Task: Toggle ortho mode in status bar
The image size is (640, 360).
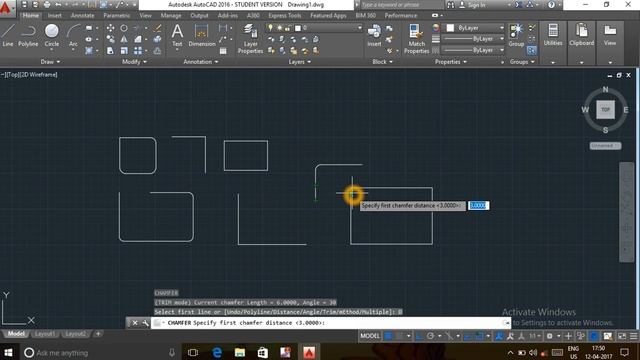Action: 419,336
